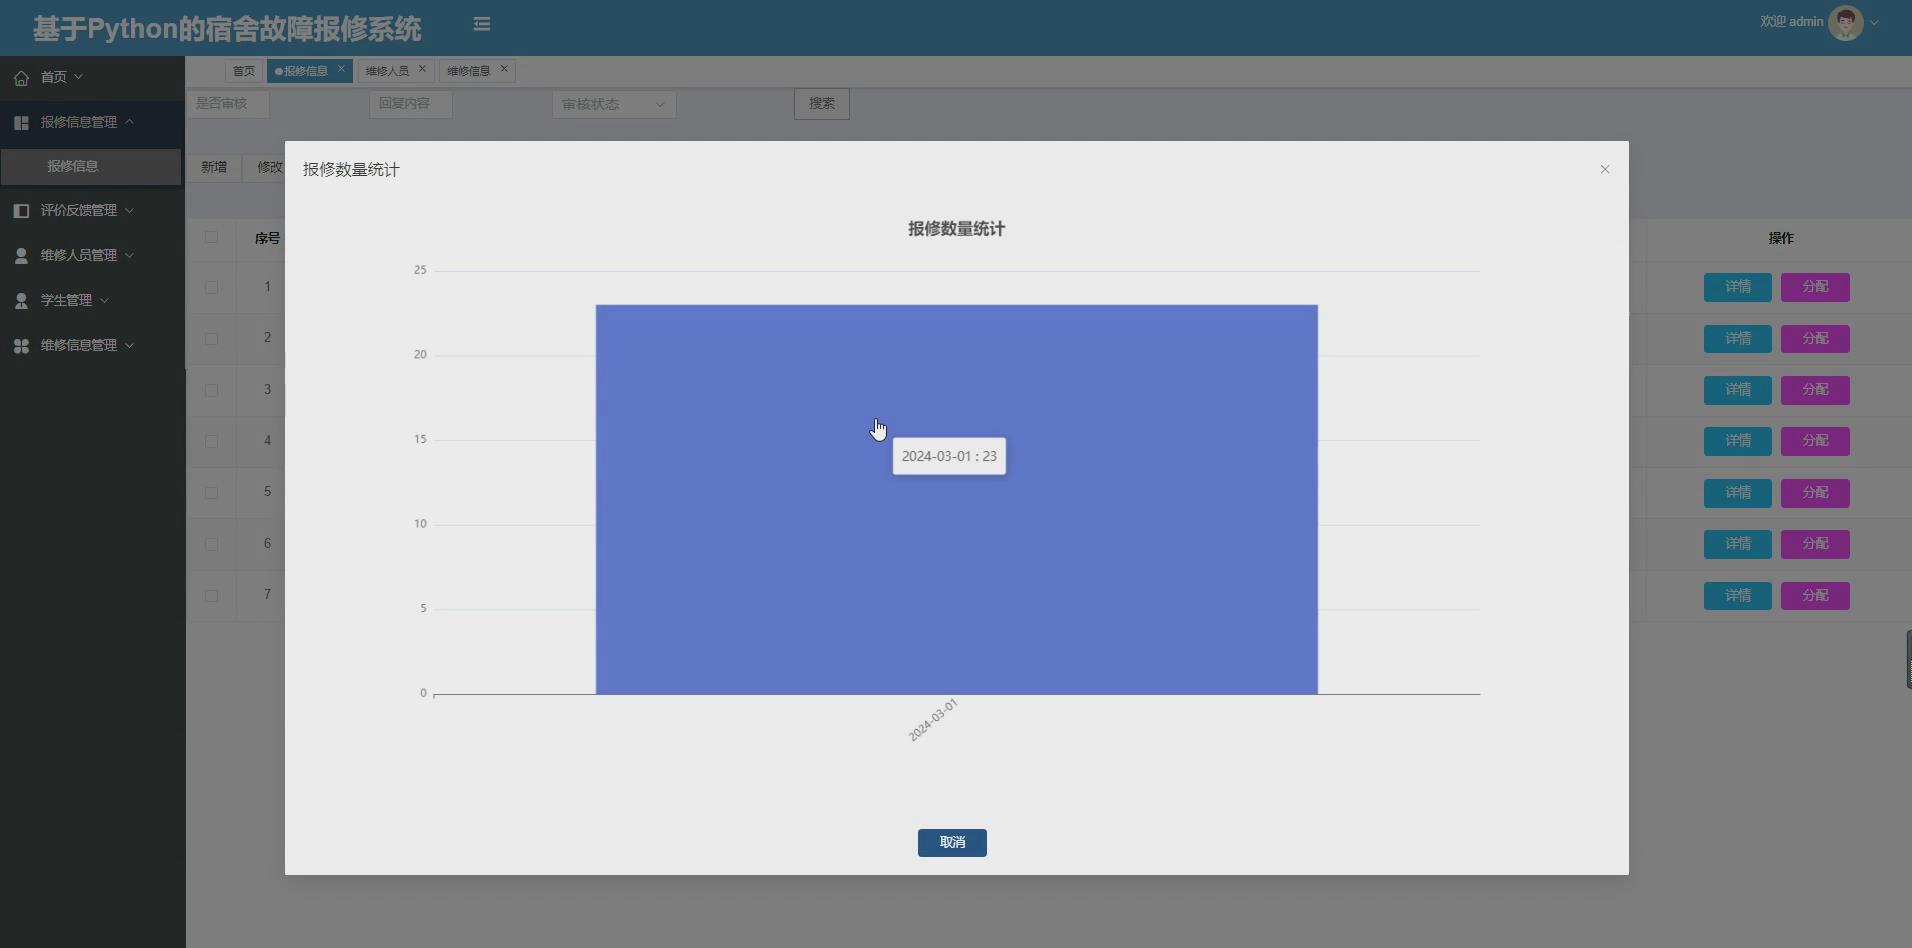This screenshot has height=948, width=1912.
Task: Click the 维修信息管理 sidebar icon
Action: coord(21,345)
